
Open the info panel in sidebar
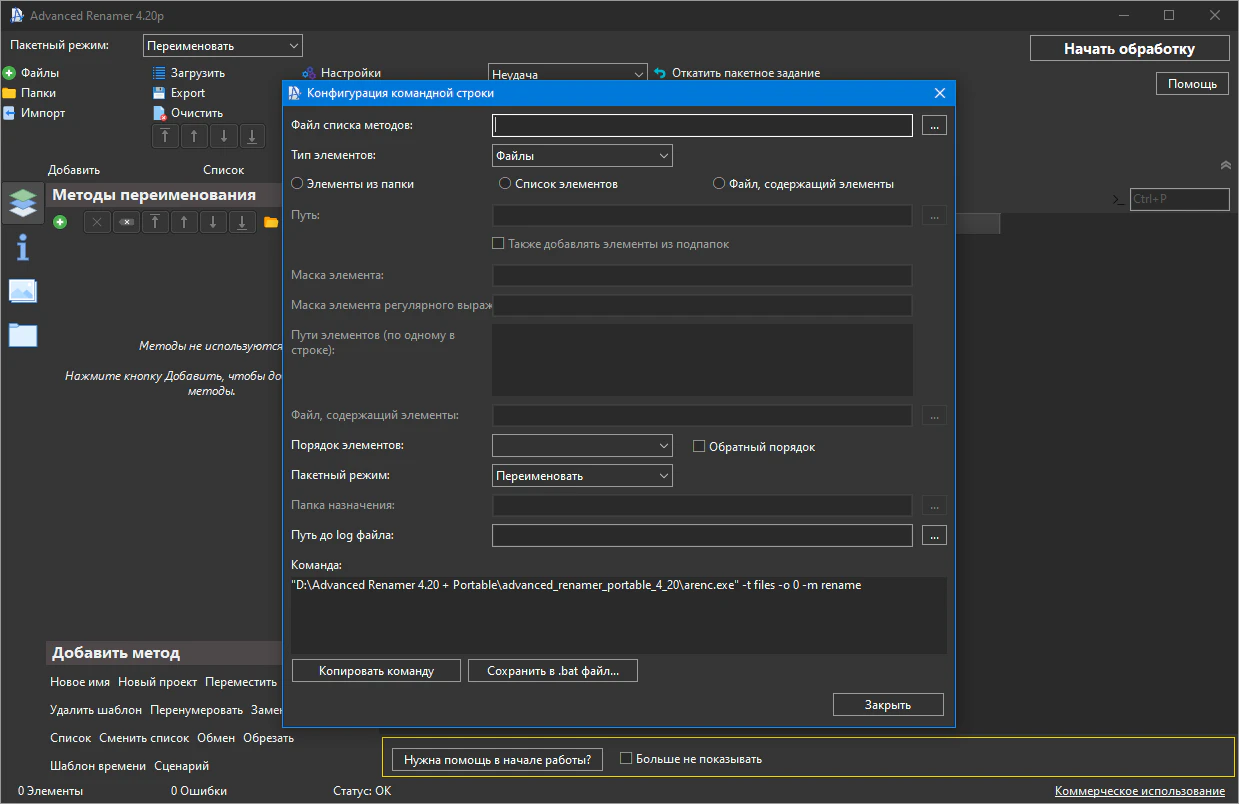point(22,246)
